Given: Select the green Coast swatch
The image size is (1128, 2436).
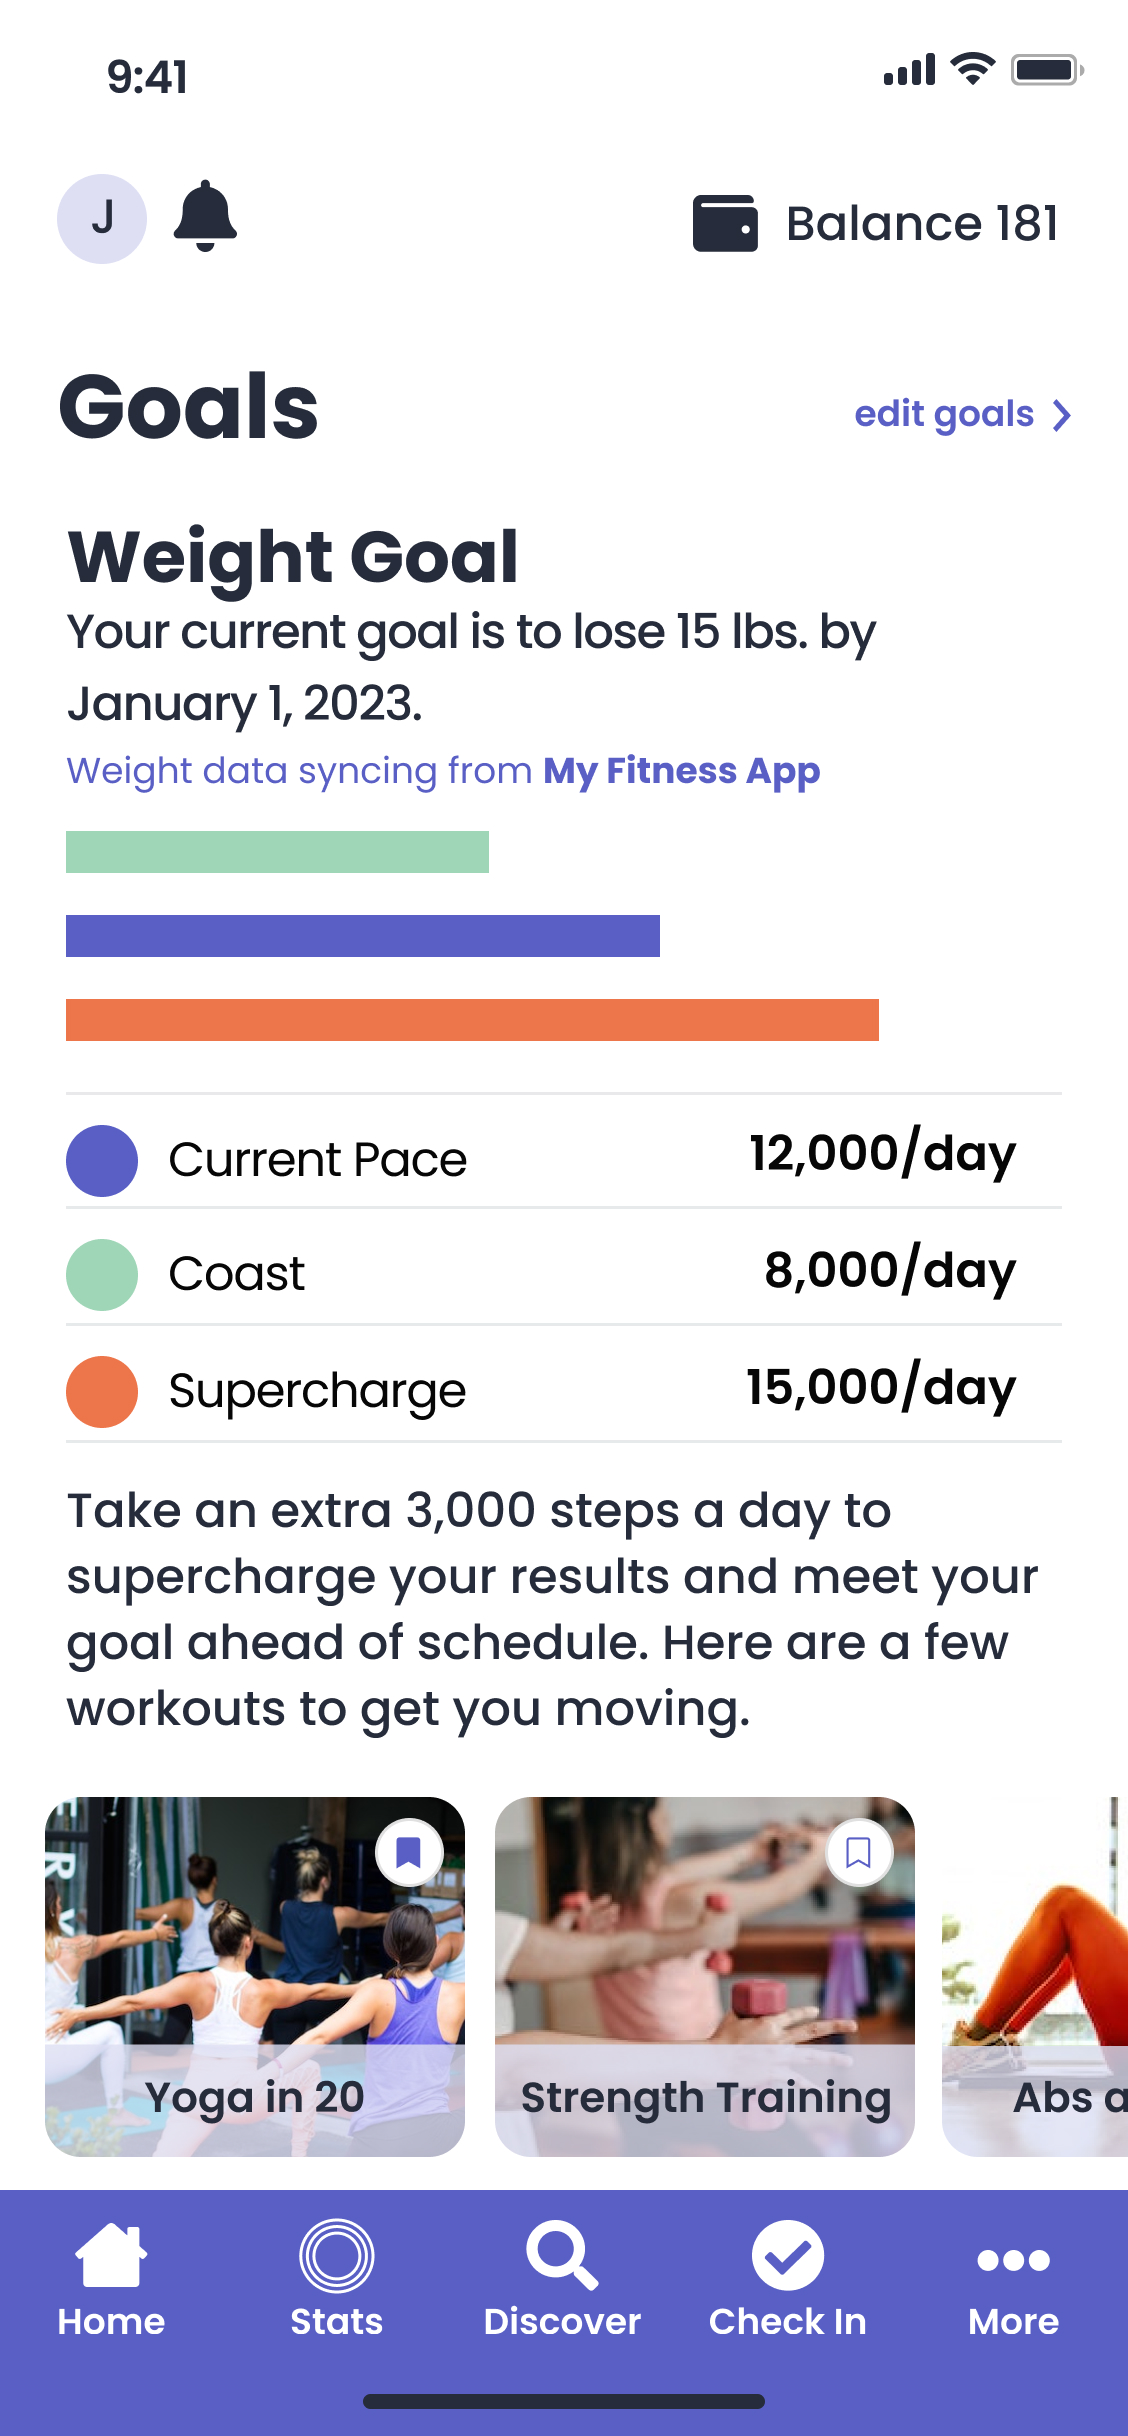Looking at the screenshot, I should coord(102,1275).
